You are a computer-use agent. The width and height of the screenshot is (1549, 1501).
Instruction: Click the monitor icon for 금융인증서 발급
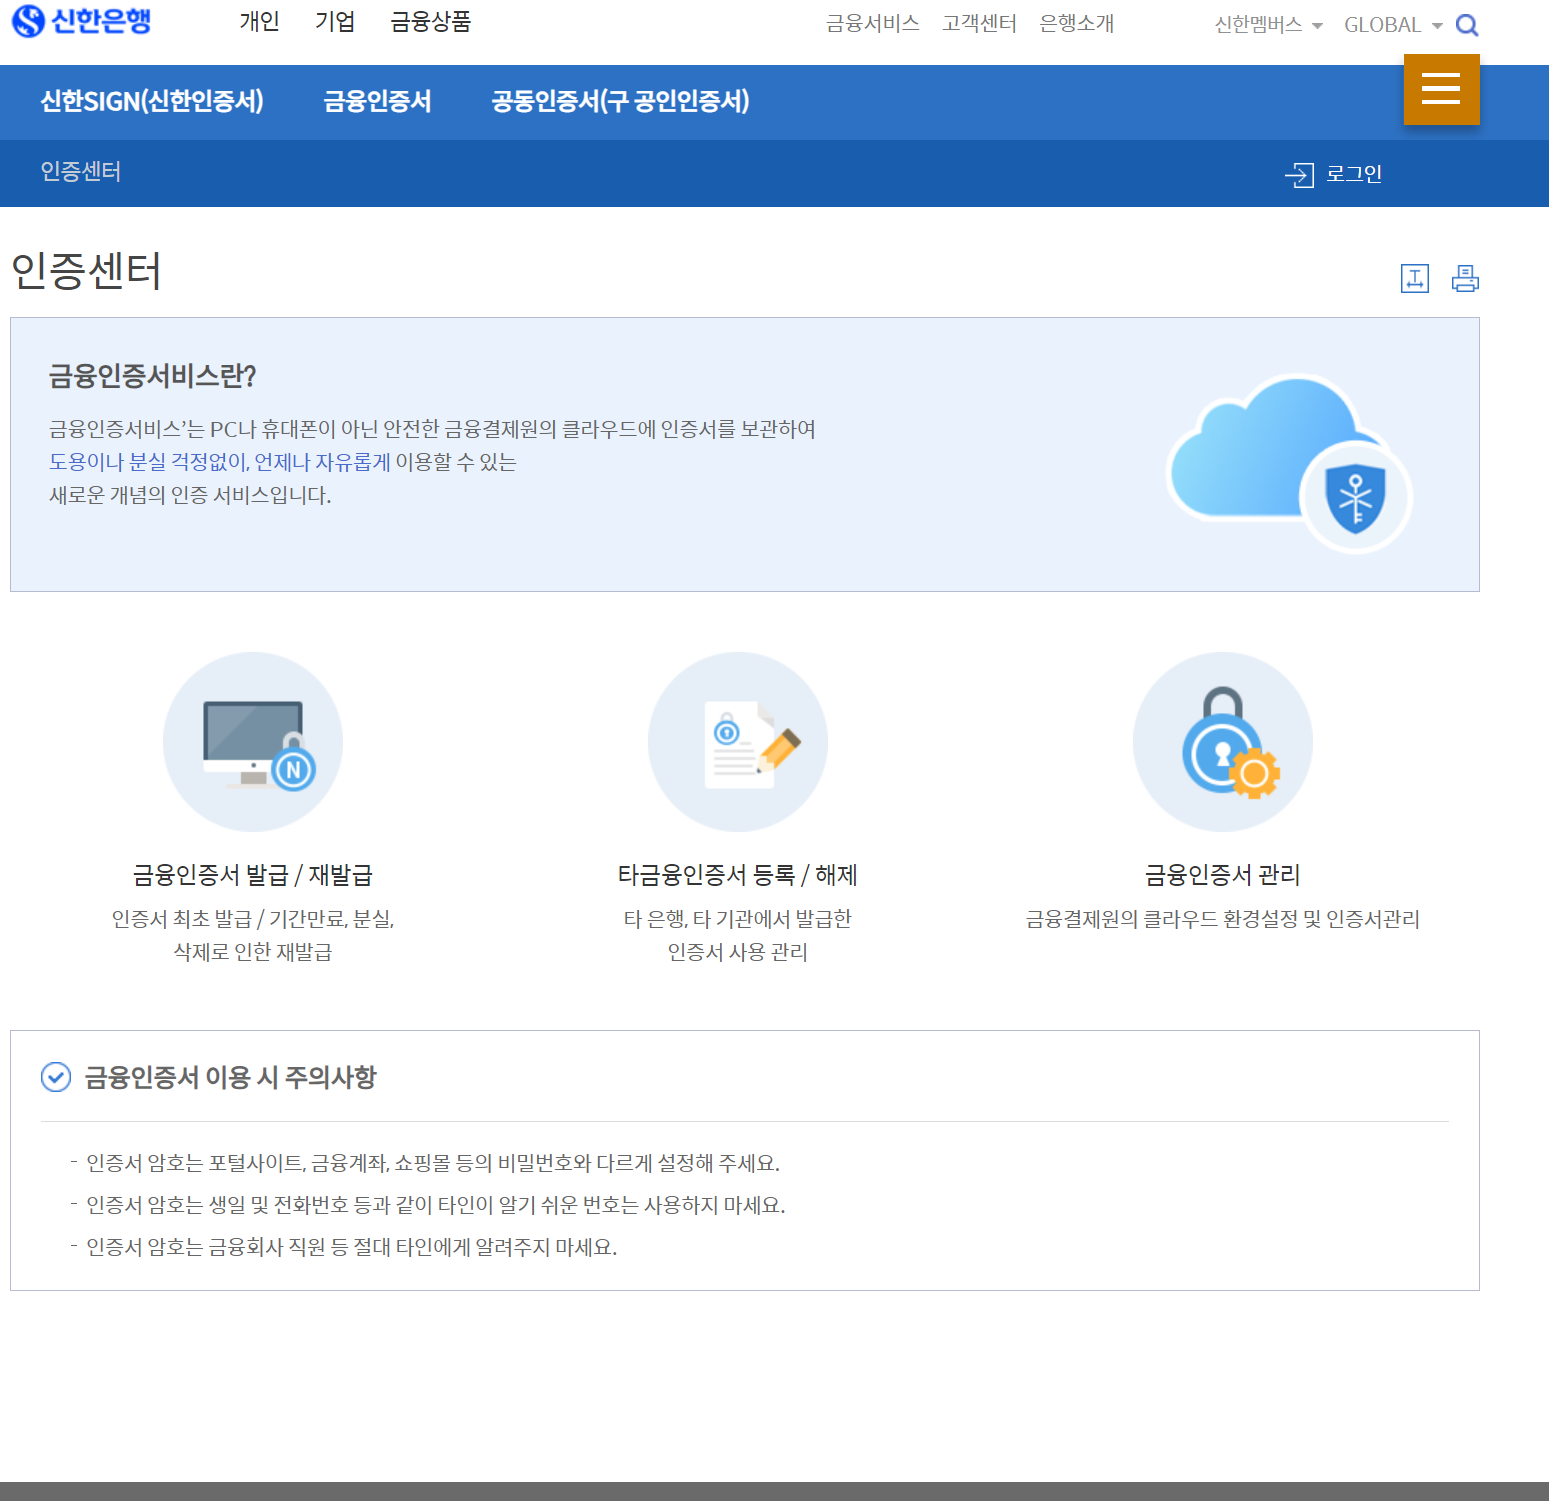pos(253,742)
